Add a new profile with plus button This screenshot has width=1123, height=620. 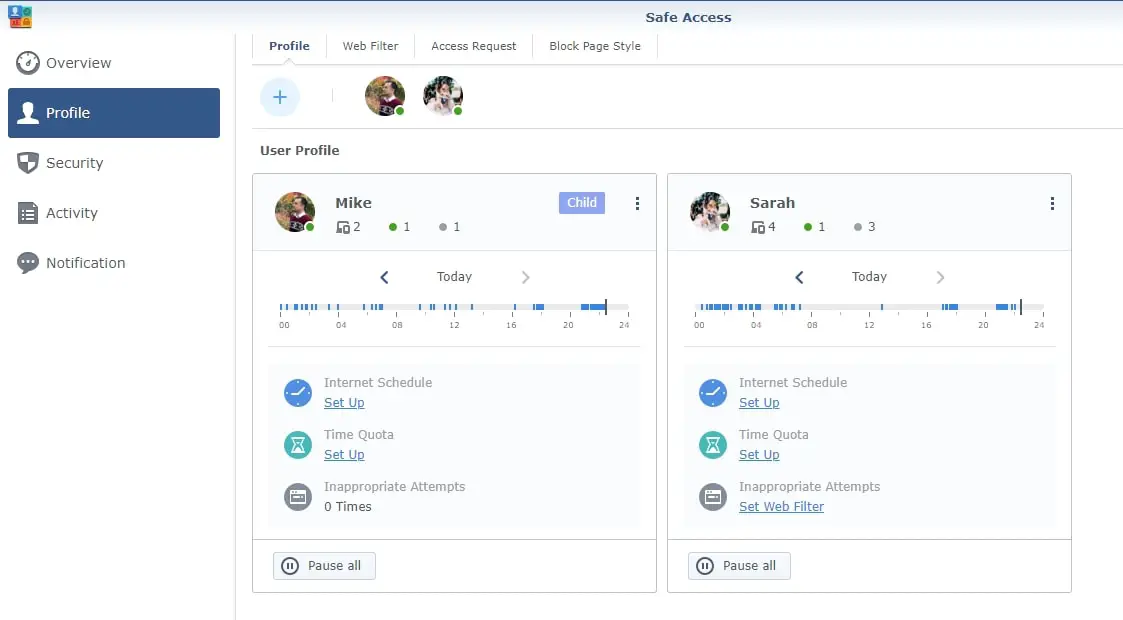[x=280, y=97]
